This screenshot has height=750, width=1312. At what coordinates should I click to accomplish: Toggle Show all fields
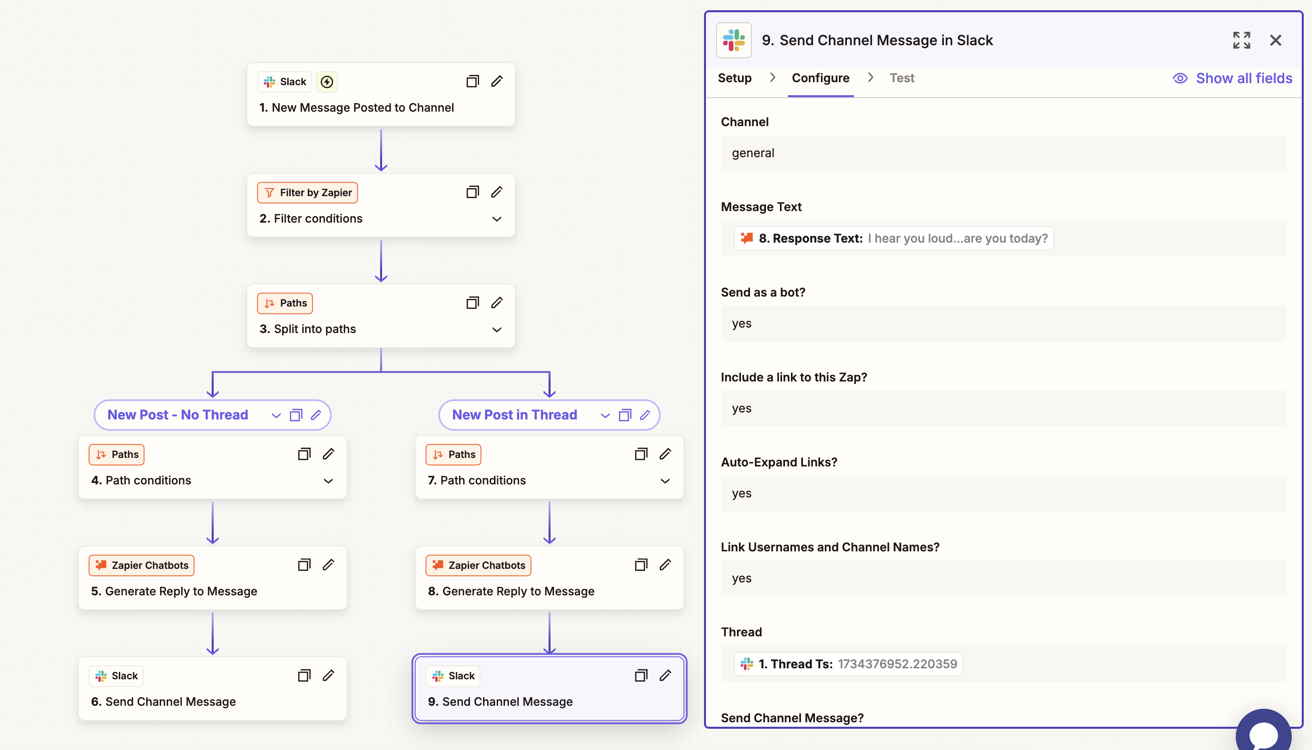point(1232,78)
